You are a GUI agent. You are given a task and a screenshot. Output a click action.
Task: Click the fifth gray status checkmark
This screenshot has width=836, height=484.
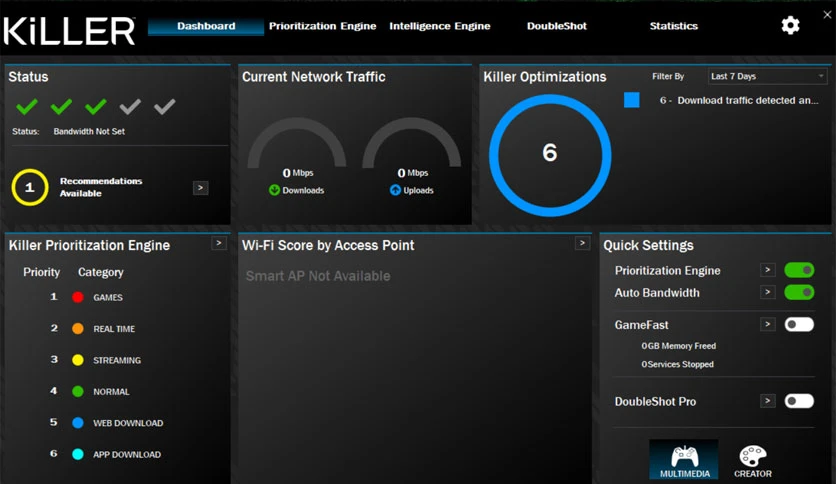click(x=165, y=107)
